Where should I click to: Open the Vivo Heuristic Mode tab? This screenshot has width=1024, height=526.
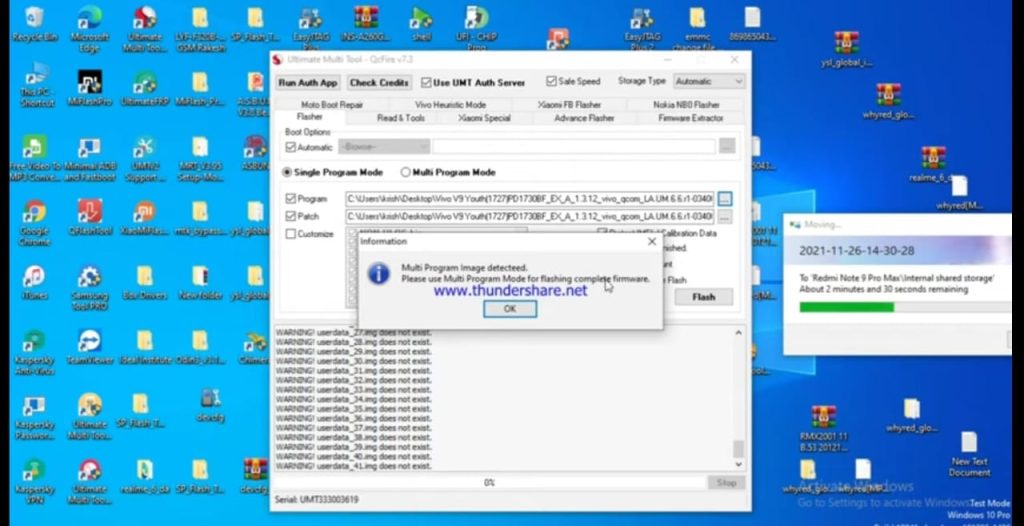450,104
